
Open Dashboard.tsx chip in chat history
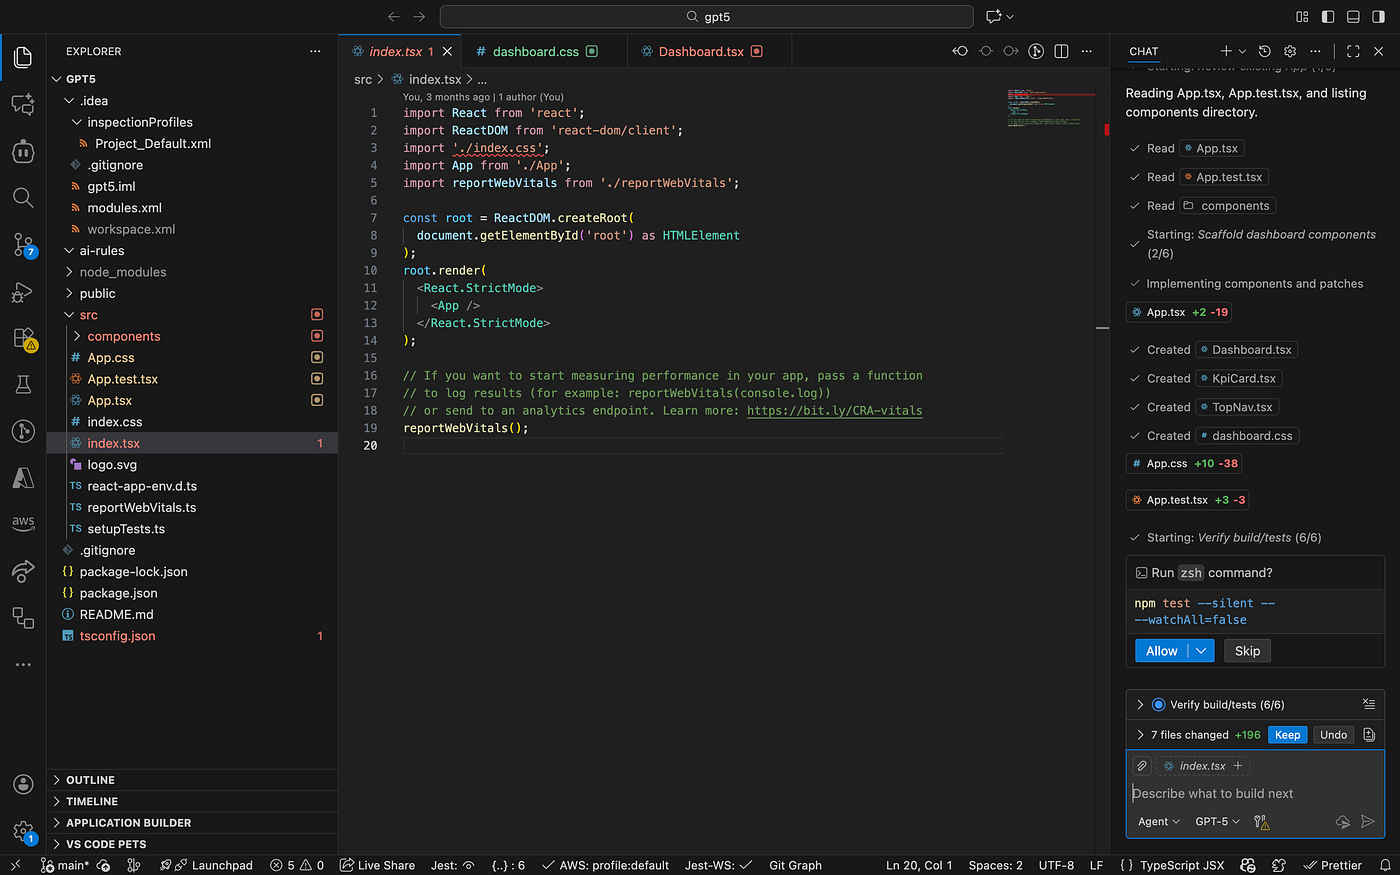tap(1247, 350)
